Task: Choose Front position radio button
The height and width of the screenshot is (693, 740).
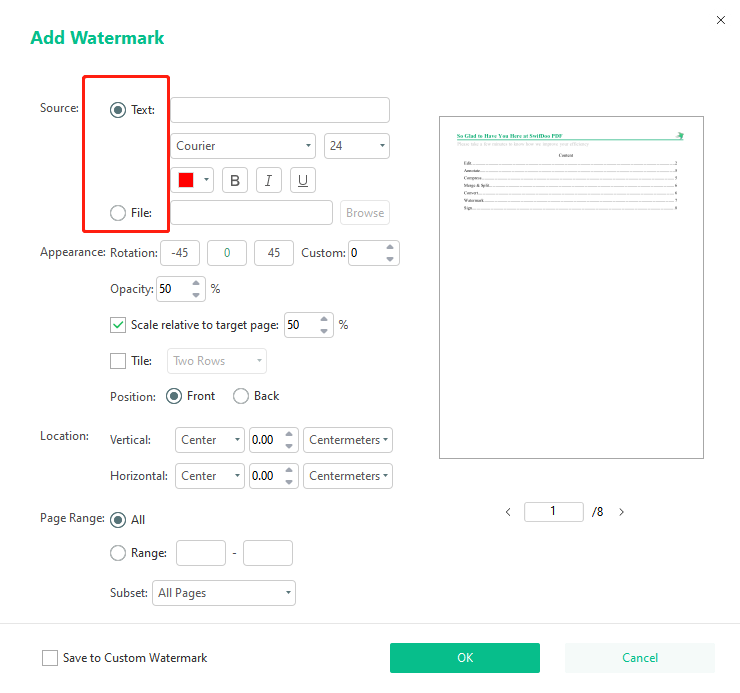Action: click(174, 396)
